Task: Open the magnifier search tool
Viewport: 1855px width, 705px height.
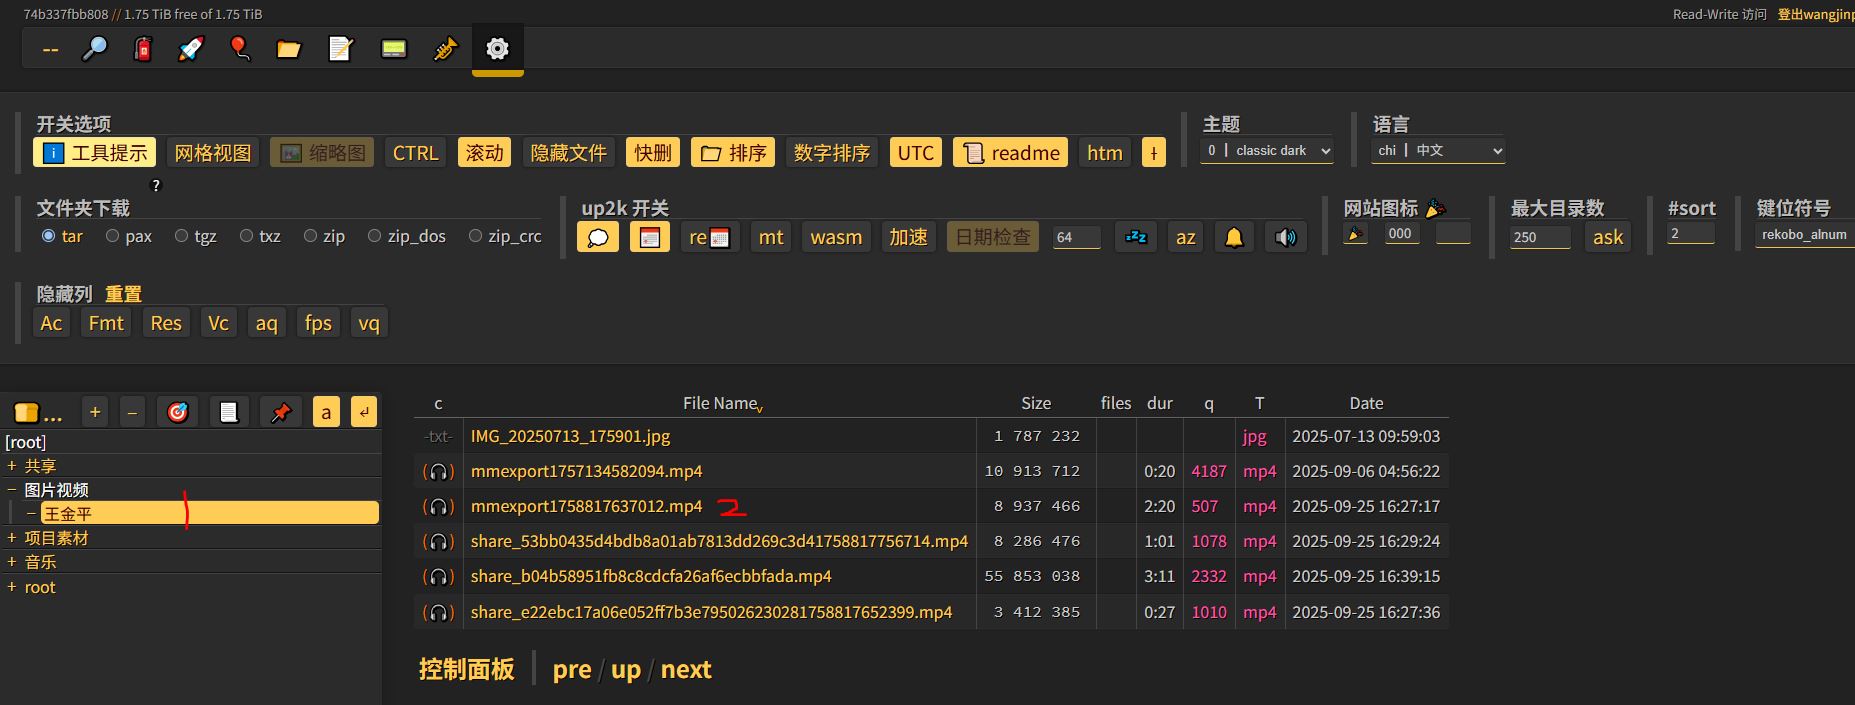Action: tap(95, 48)
